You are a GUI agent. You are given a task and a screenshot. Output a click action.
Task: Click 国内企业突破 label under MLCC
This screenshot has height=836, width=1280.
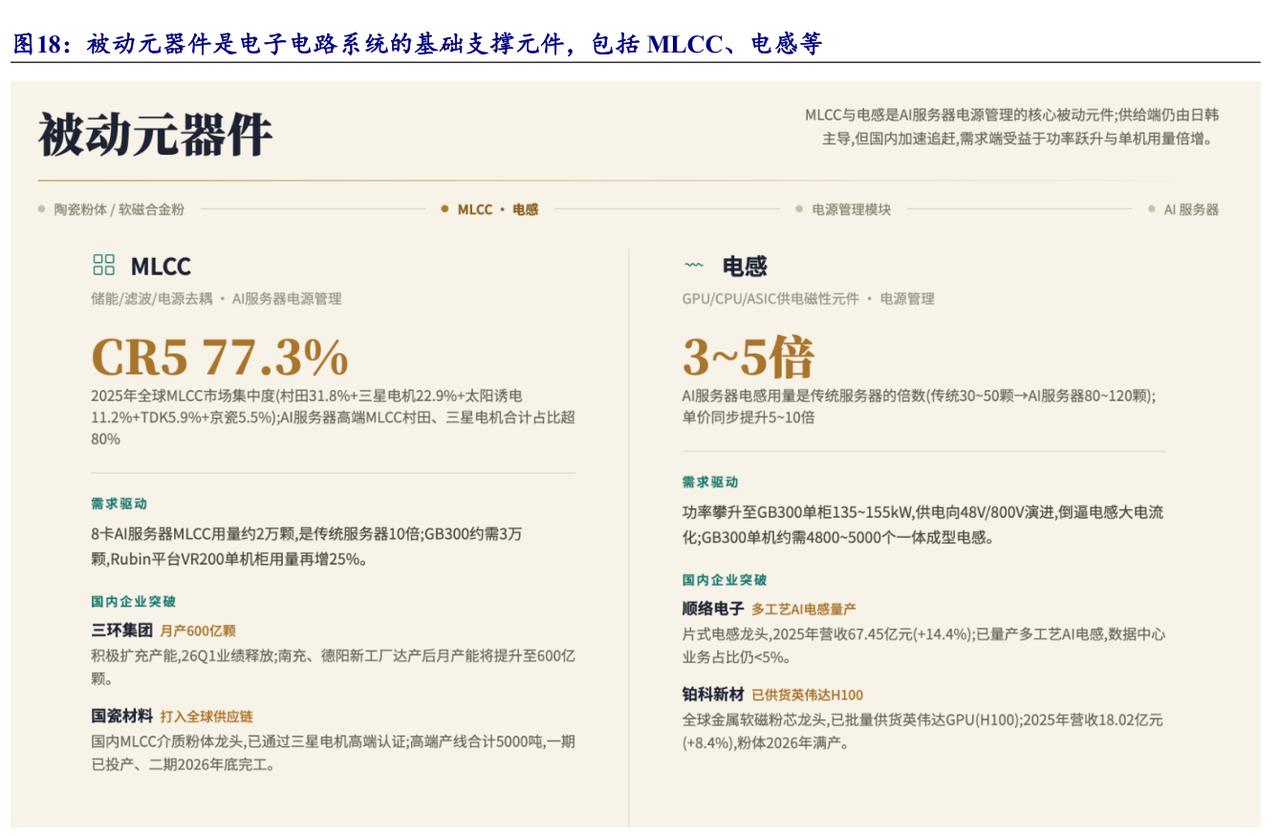click(x=133, y=601)
